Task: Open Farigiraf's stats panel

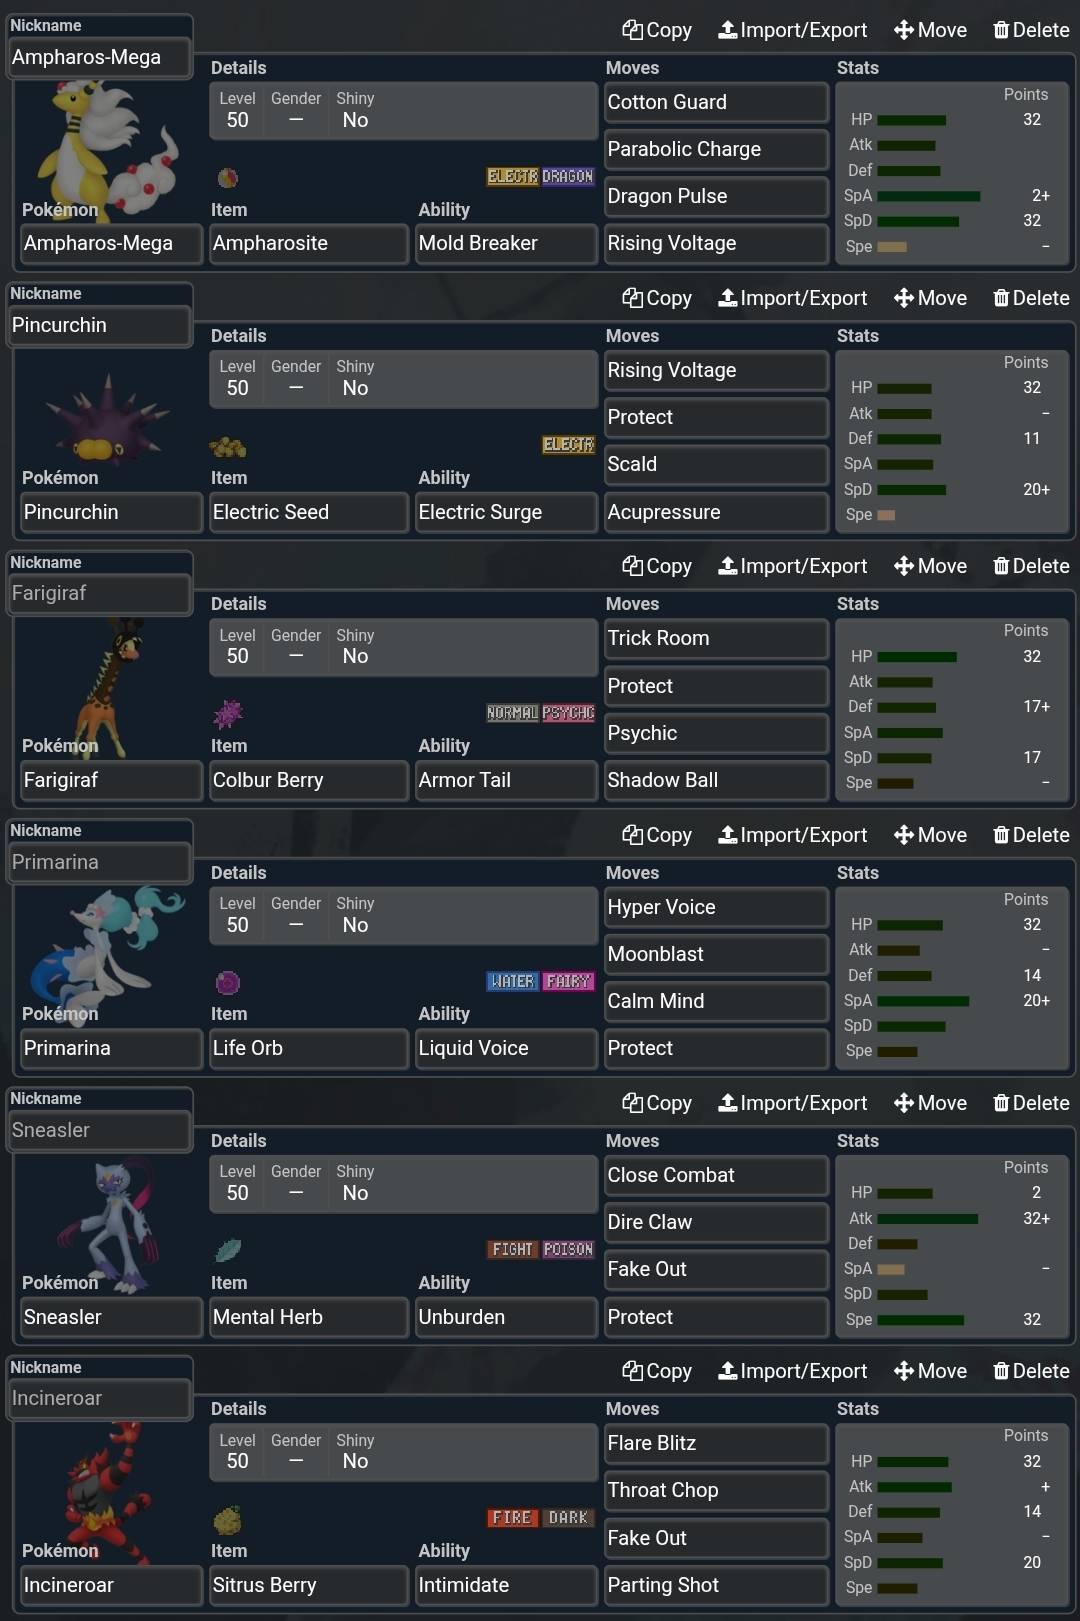Action: (953, 708)
